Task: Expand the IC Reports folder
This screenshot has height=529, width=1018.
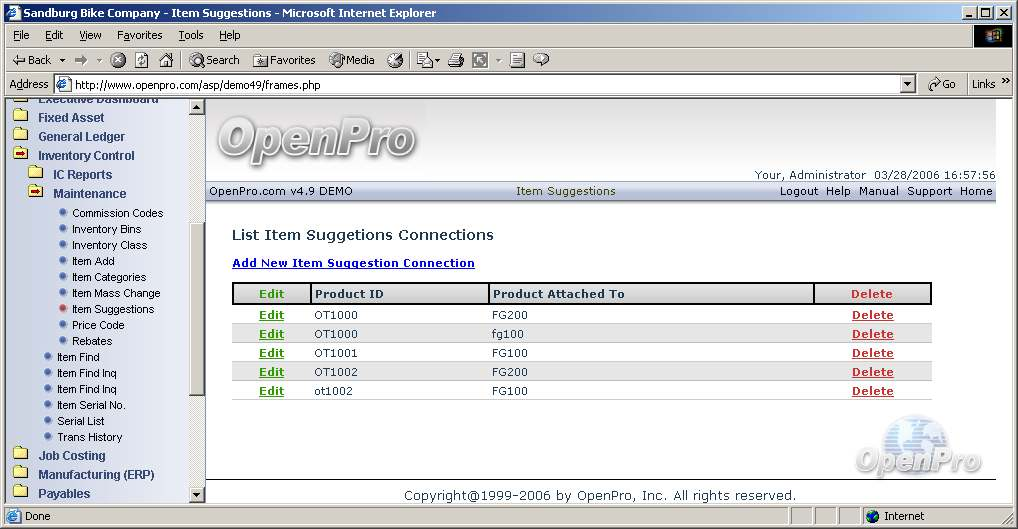Action: pyautogui.click(x=82, y=175)
